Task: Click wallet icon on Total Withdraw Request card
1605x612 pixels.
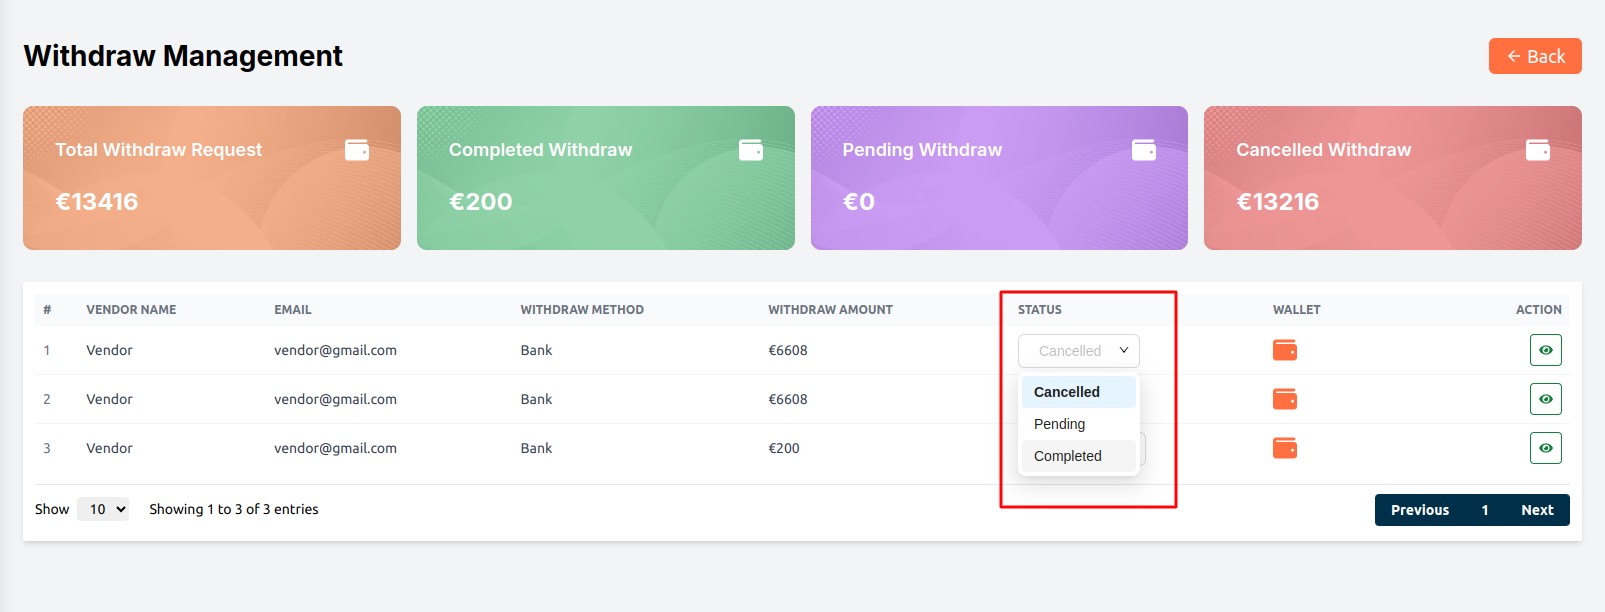Action: [357, 150]
